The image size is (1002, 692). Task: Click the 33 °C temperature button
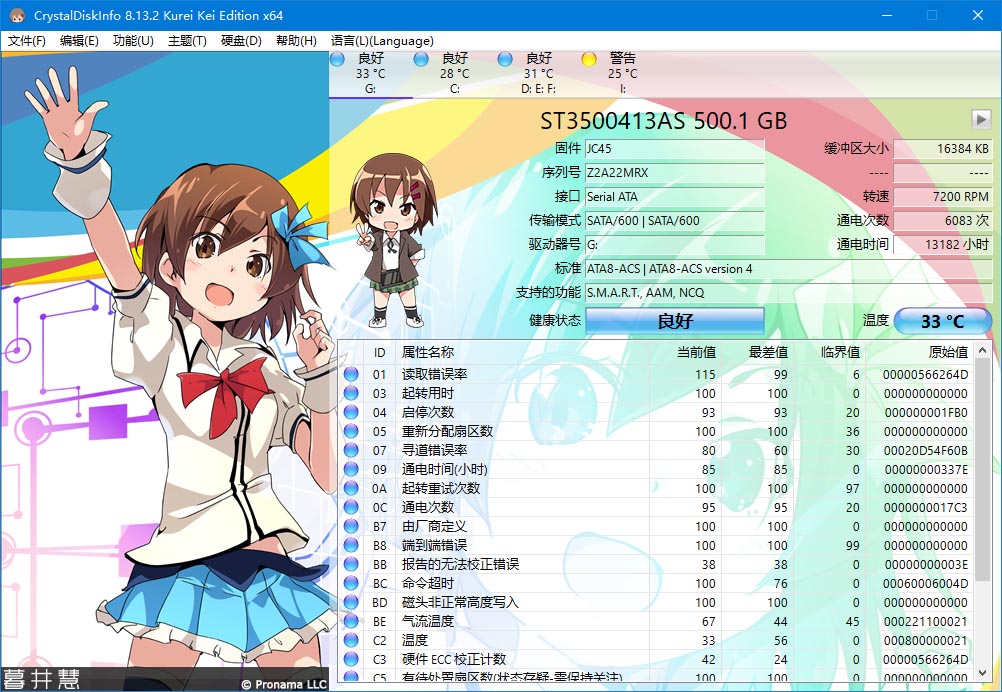point(941,321)
